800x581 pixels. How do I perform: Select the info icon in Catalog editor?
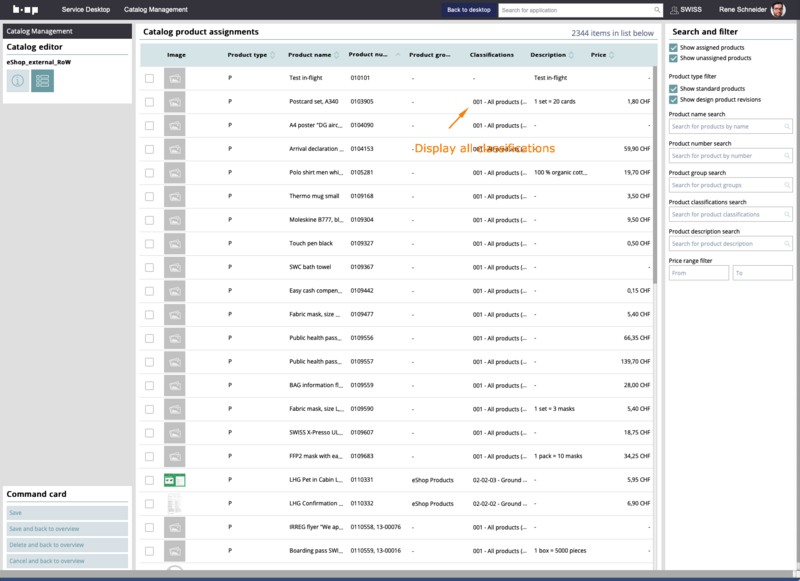(17, 80)
